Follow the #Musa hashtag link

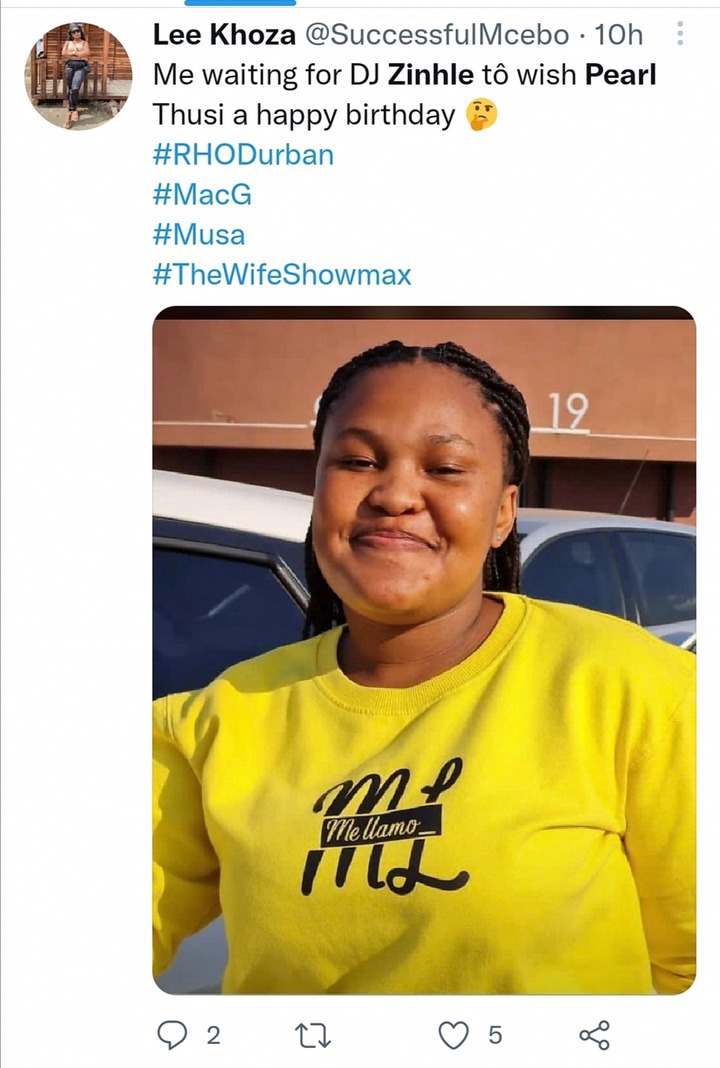pyautogui.click(x=199, y=235)
